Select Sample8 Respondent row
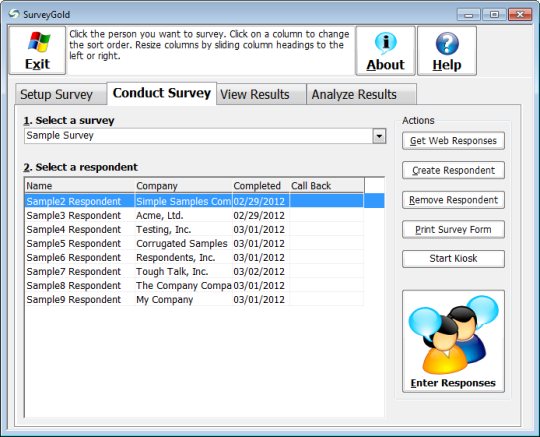This screenshot has width=540, height=437. [194, 285]
